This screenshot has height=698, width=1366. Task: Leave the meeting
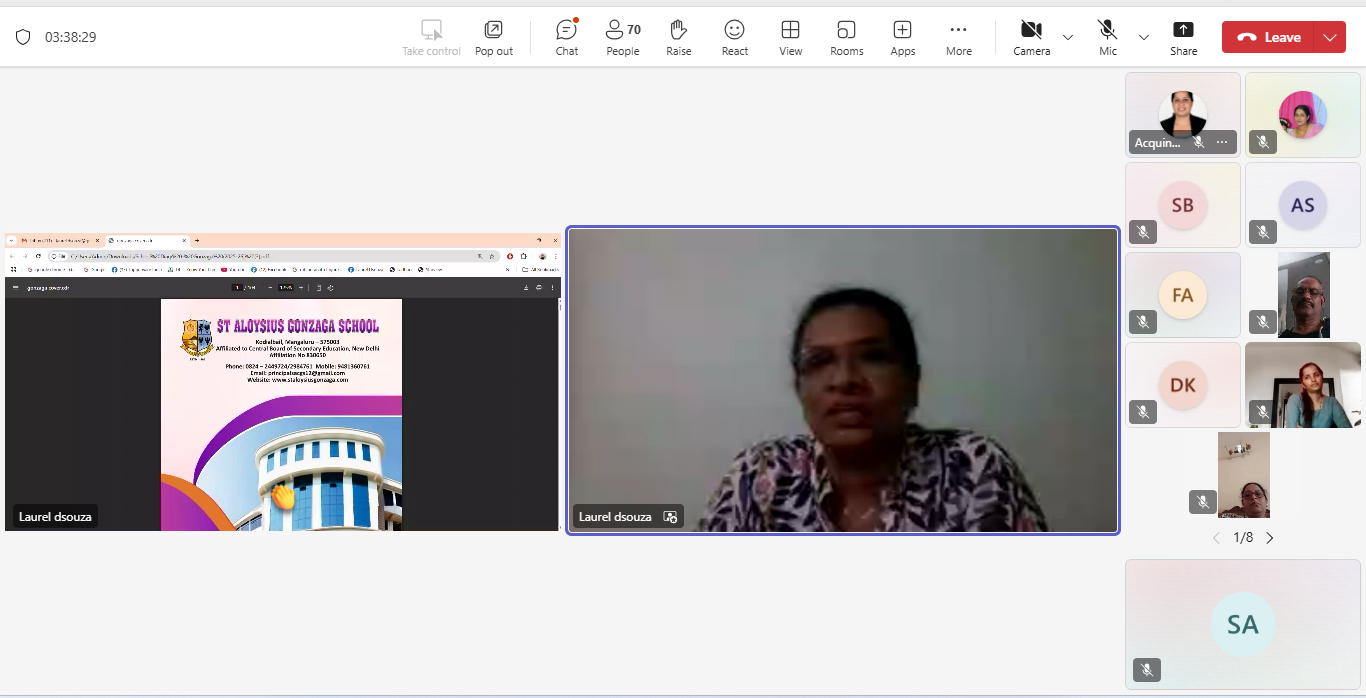(x=1268, y=37)
